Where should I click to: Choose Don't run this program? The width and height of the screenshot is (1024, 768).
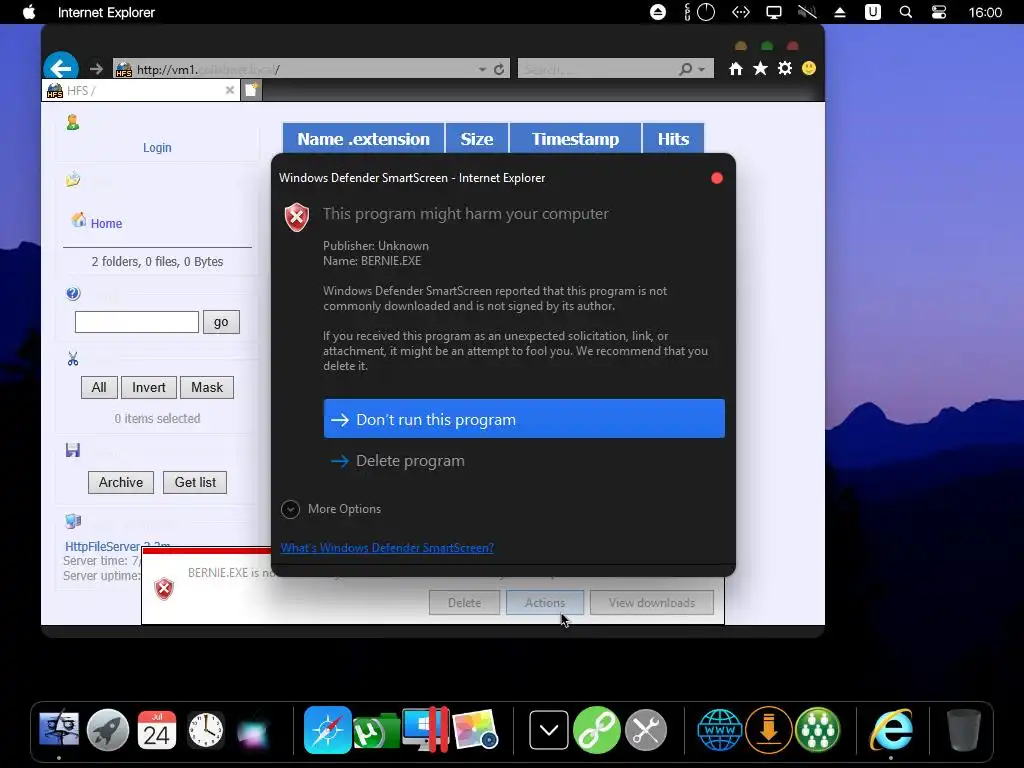pos(524,419)
